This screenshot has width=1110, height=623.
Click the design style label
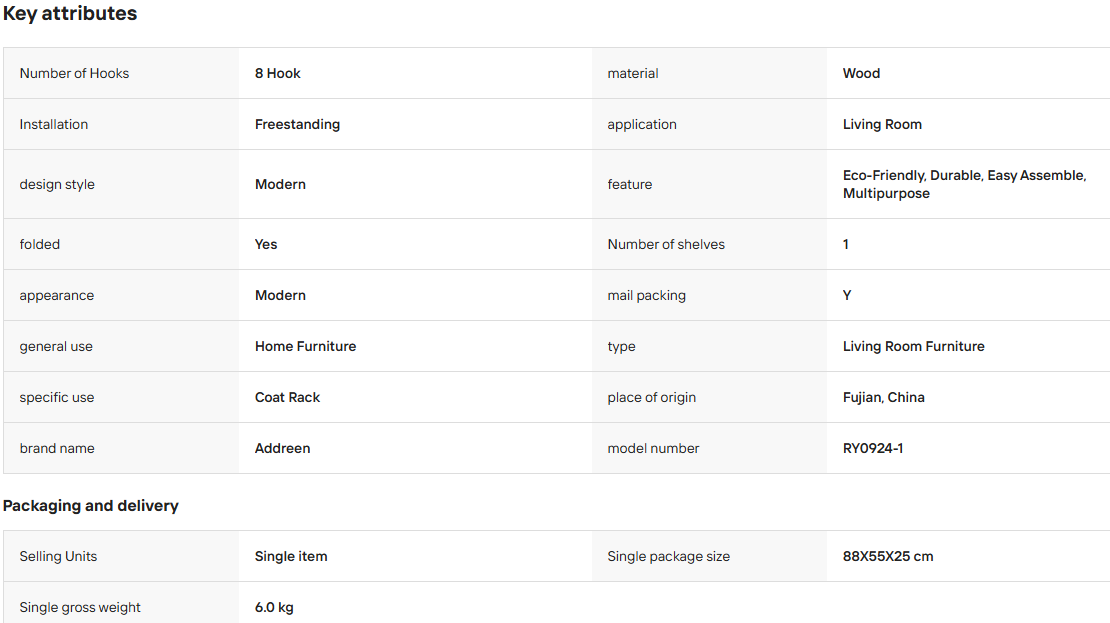[x=57, y=184]
